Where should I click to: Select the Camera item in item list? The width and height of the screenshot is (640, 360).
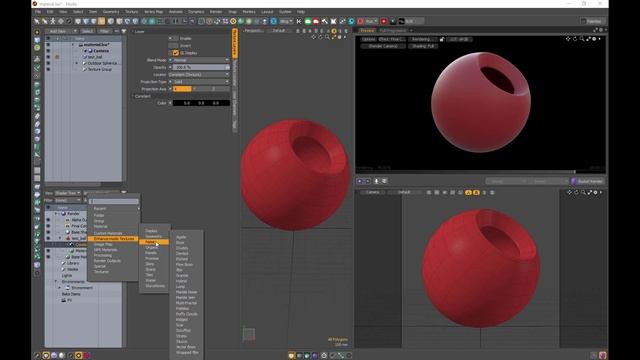coord(101,51)
